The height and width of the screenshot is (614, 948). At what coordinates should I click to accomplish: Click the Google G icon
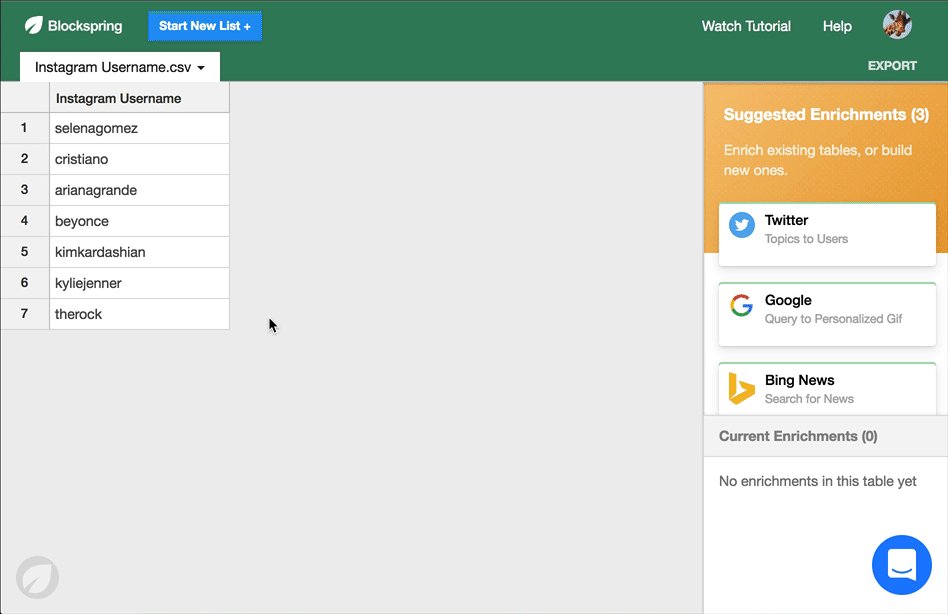point(741,305)
